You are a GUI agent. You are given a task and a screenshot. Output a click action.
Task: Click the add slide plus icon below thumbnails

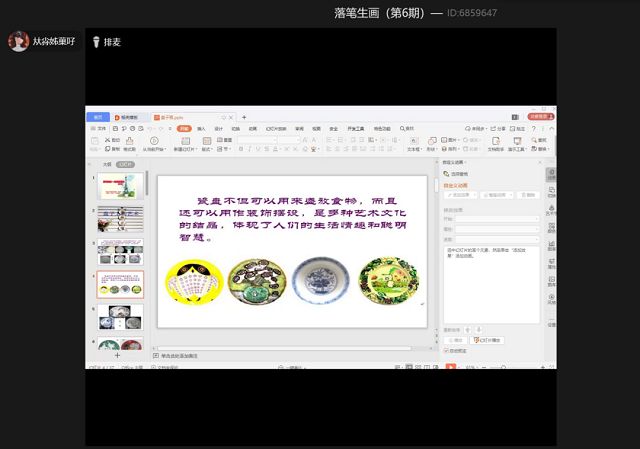click(x=117, y=355)
